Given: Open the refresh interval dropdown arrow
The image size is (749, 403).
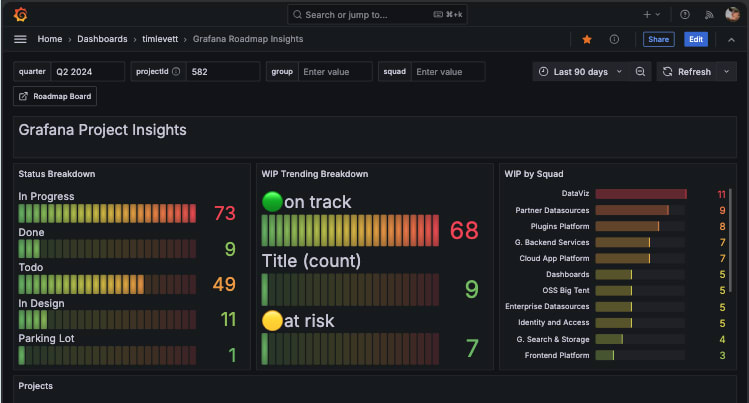Looking at the screenshot, I should tap(726, 72).
